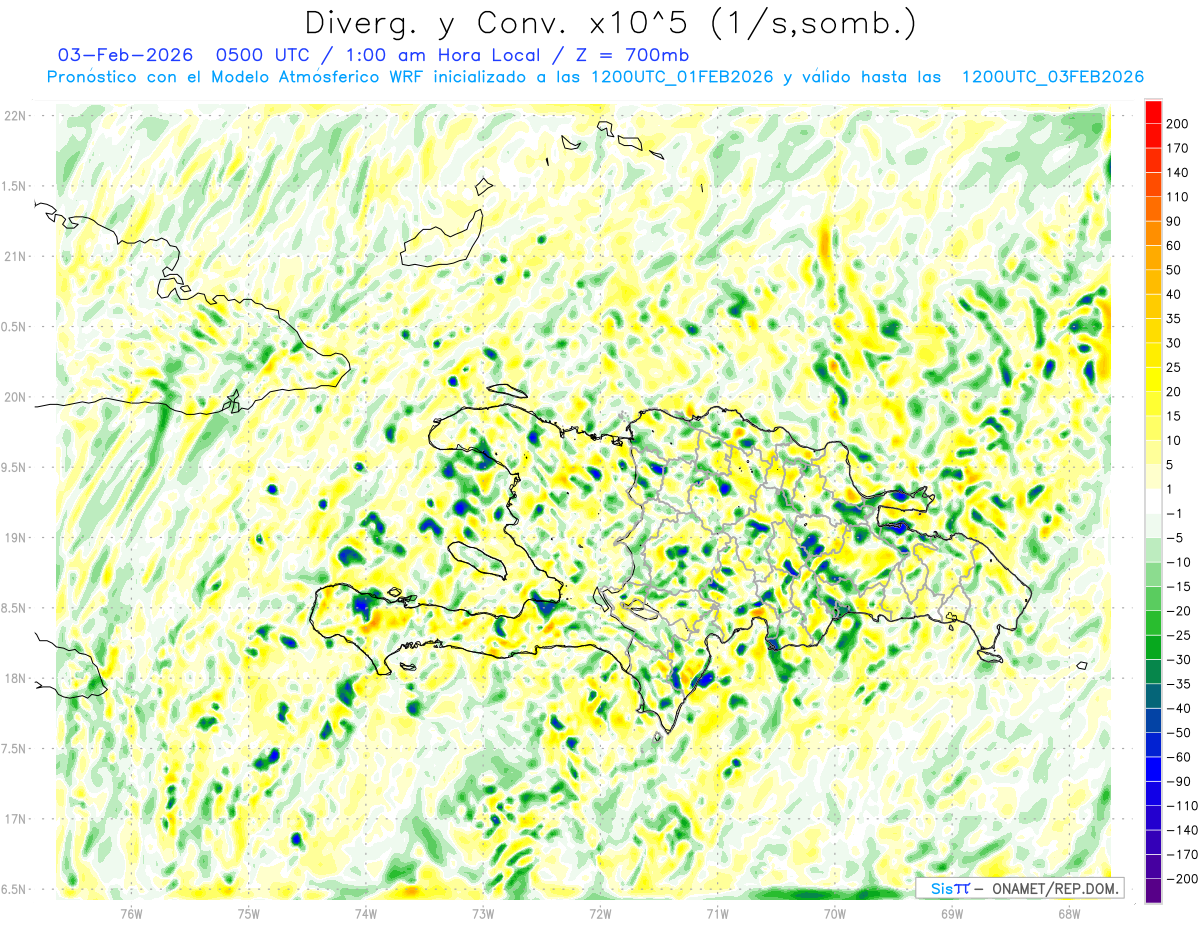The image size is (1200, 927).
Task: Click the "75W" longitude label
Action: coord(249,913)
